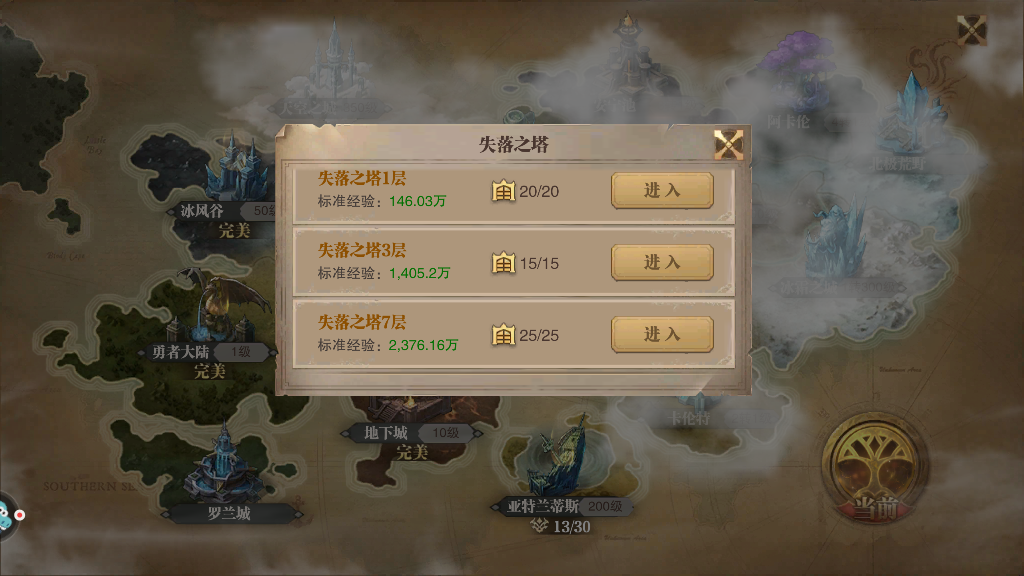
Task: Click the floating assistant icon at bottom-left
Action: click(9, 516)
